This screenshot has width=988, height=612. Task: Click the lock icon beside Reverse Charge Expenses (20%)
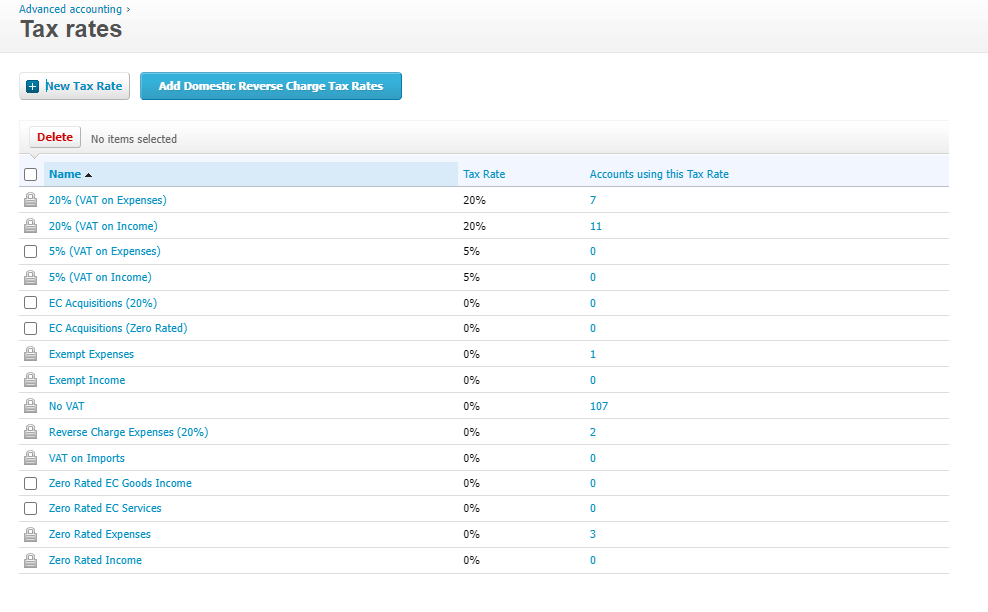[x=30, y=432]
